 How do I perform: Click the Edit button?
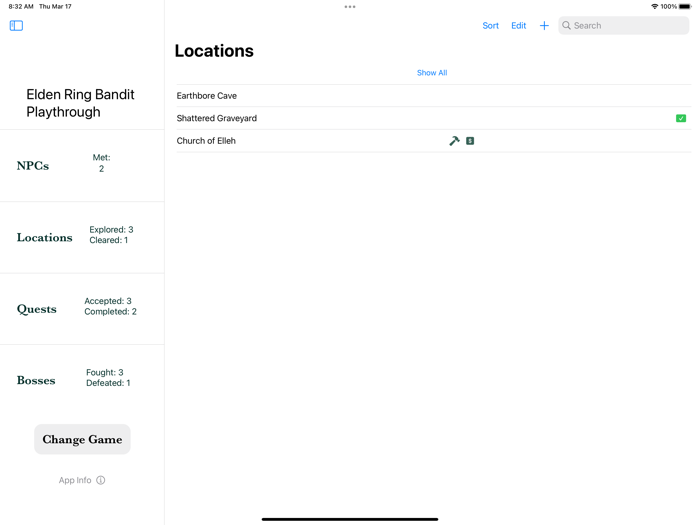[x=518, y=25]
